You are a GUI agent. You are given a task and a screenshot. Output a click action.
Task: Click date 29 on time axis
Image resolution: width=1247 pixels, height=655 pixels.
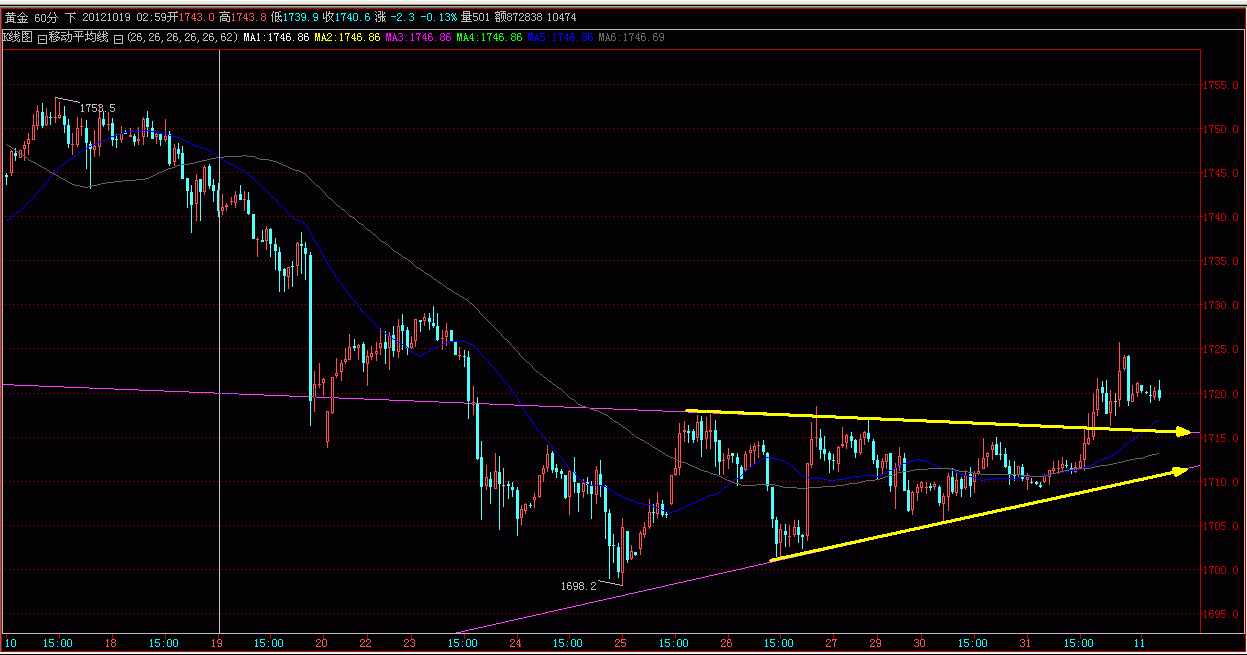pos(877,643)
